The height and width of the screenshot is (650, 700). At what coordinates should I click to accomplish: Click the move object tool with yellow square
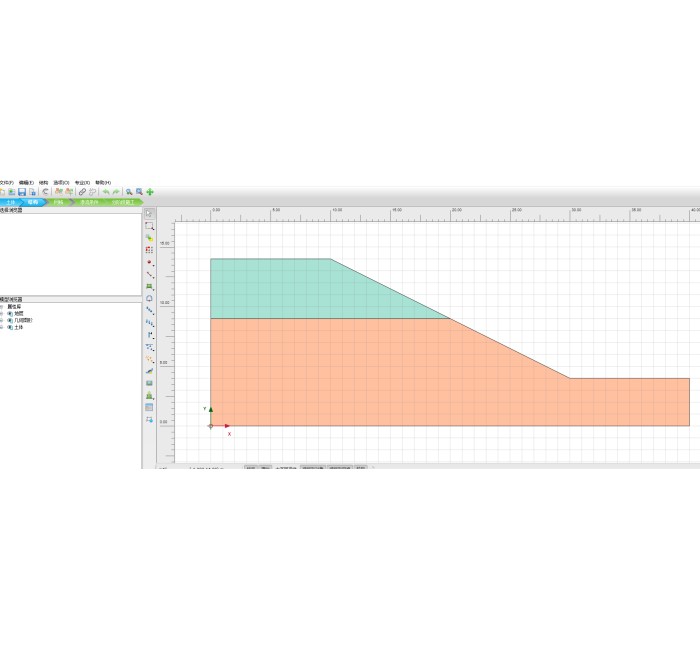pyautogui.click(x=149, y=238)
